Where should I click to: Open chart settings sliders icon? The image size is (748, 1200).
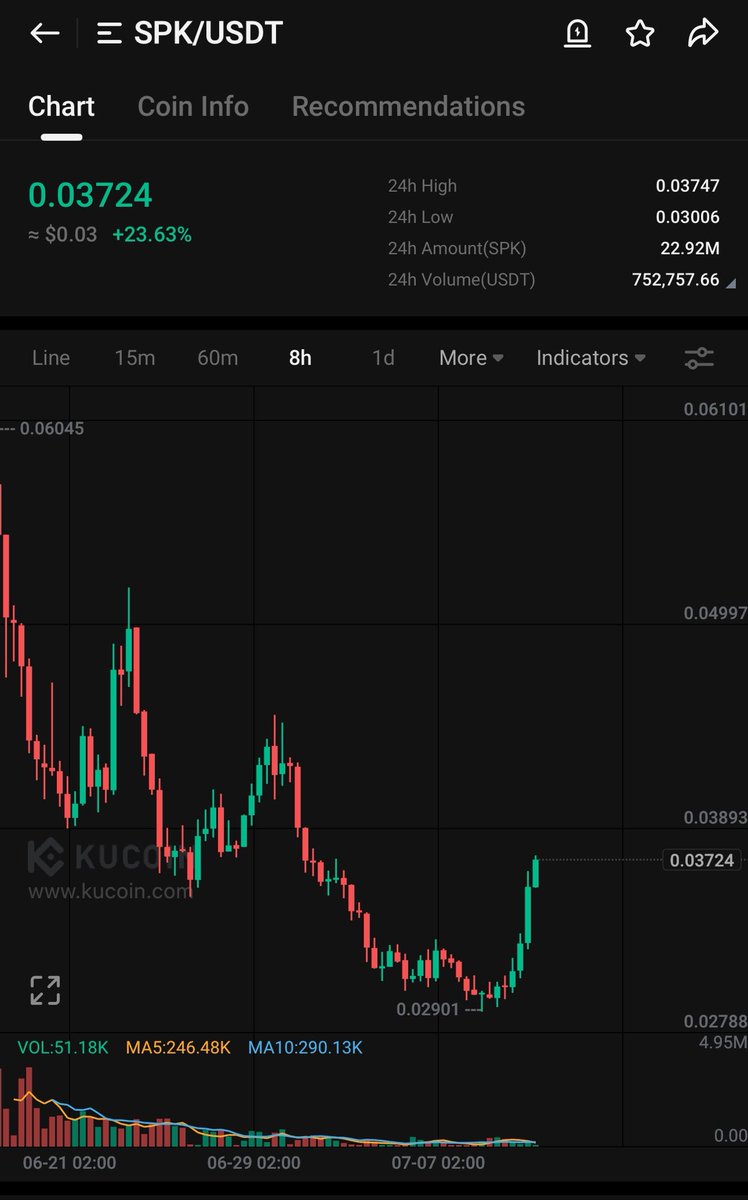pyautogui.click(x=699, y=358)
